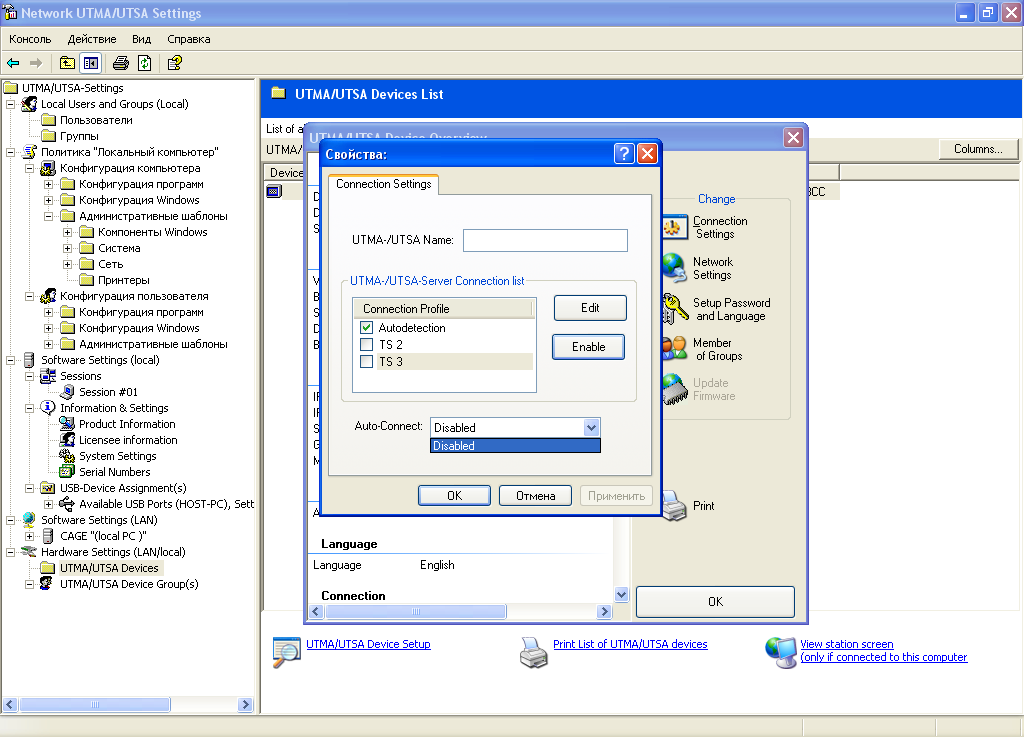Click the UTMA-/UTSA Name input field
Screen dimensions: 1024x737
tap(545, 240)
